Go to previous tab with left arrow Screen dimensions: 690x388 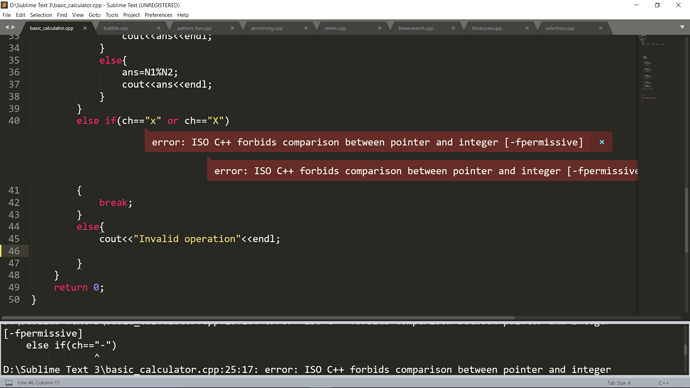[7, 27]
